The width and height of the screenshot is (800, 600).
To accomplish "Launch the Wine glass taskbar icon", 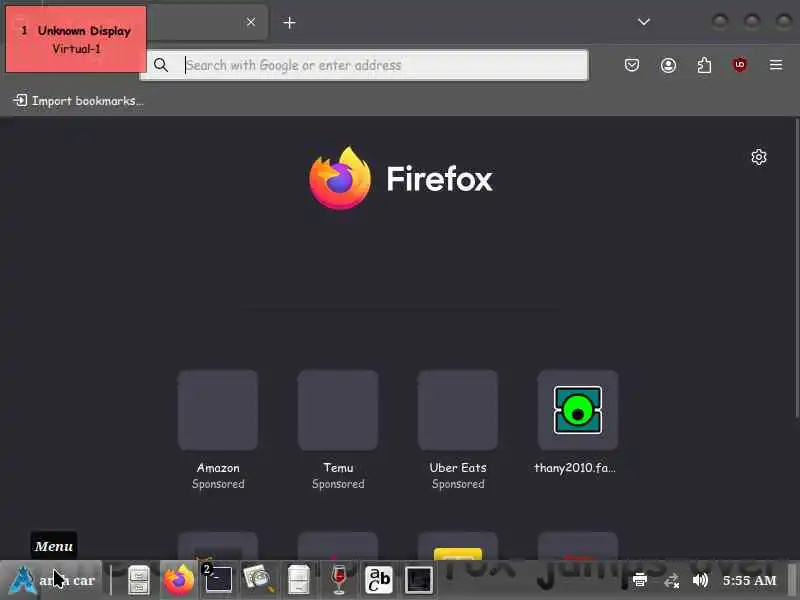I will (338, 580).
